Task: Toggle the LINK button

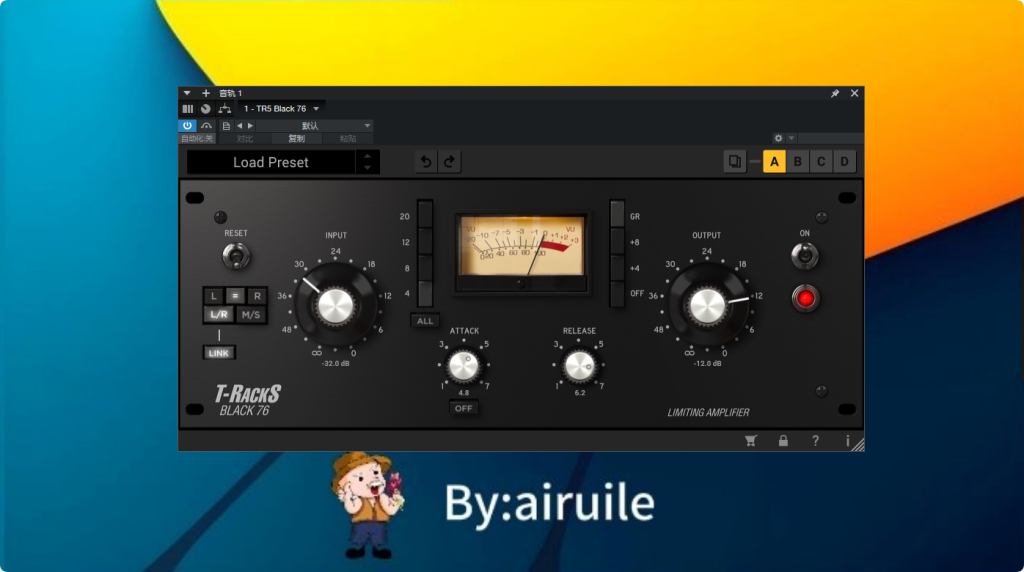Action: coord(219,353)
